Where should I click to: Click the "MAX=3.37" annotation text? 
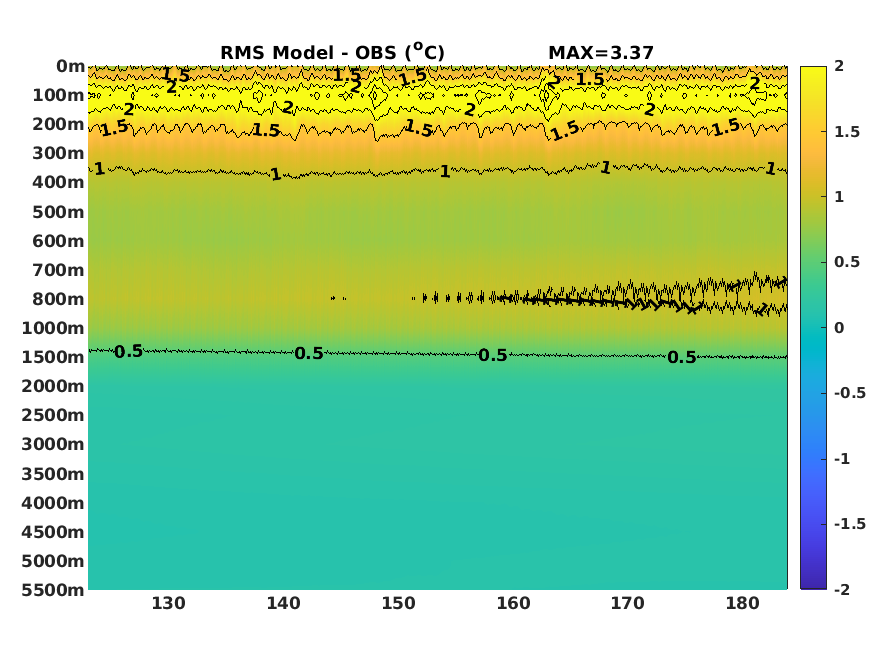[x=601, y=53]
